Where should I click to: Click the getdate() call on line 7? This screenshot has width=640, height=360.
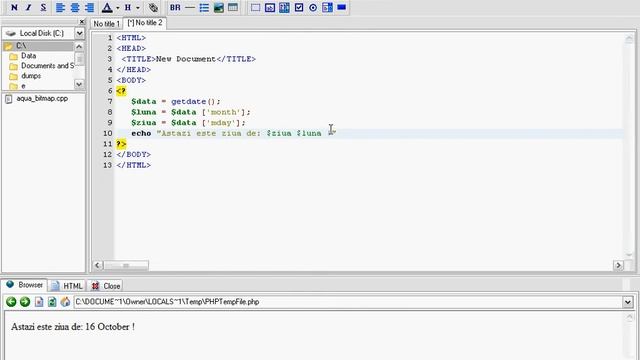coord(196,102)
